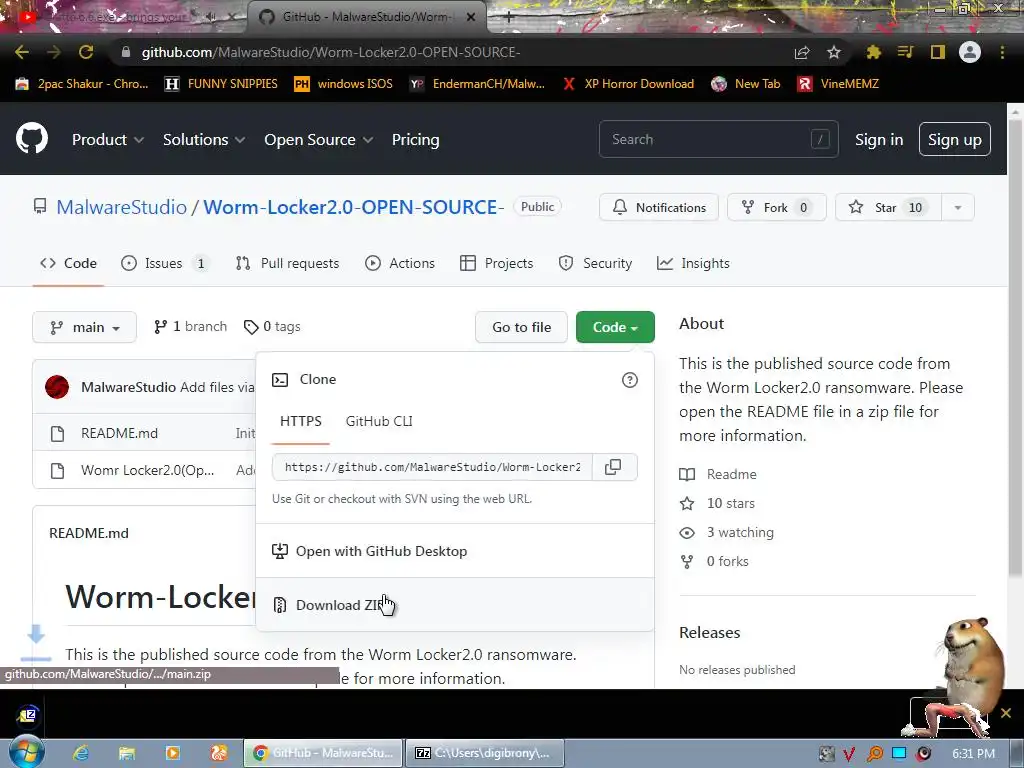Expand the Solutions menu

(204, 139)
